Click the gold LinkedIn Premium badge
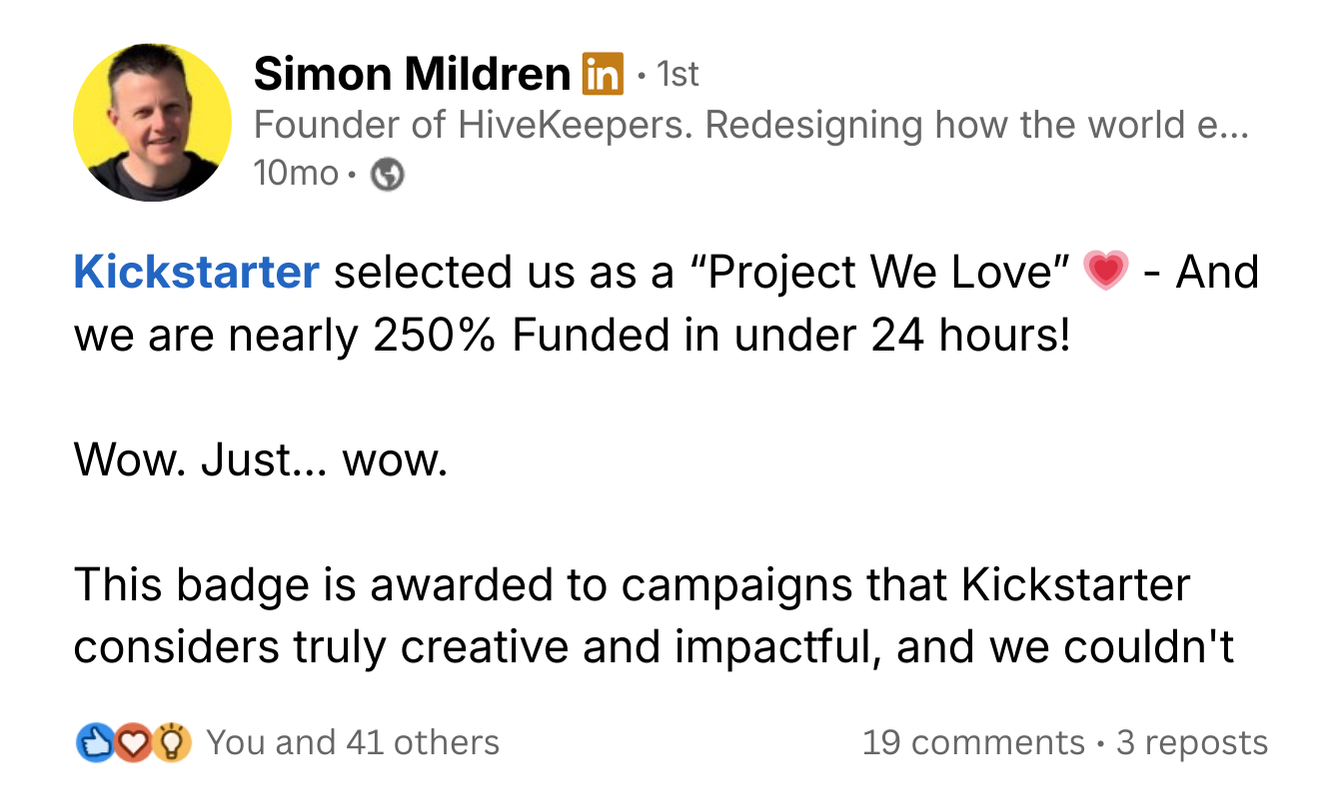This screenshot has height=812, width=1344. coord(601,74)
